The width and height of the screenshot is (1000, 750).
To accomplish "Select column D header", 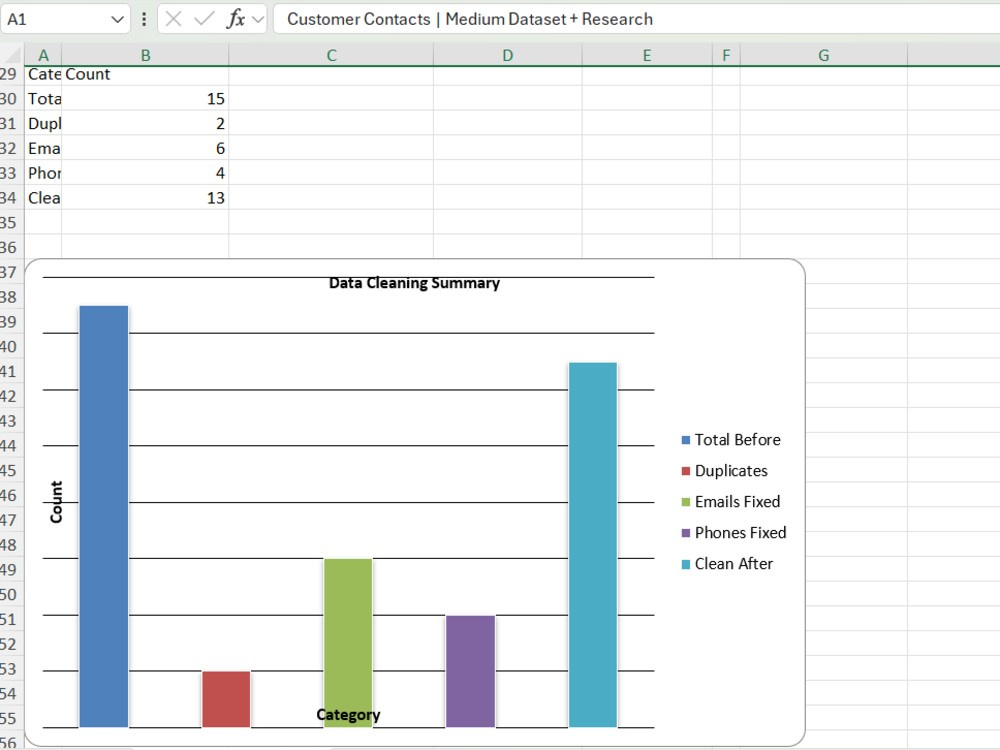I will tap(508, 55).
